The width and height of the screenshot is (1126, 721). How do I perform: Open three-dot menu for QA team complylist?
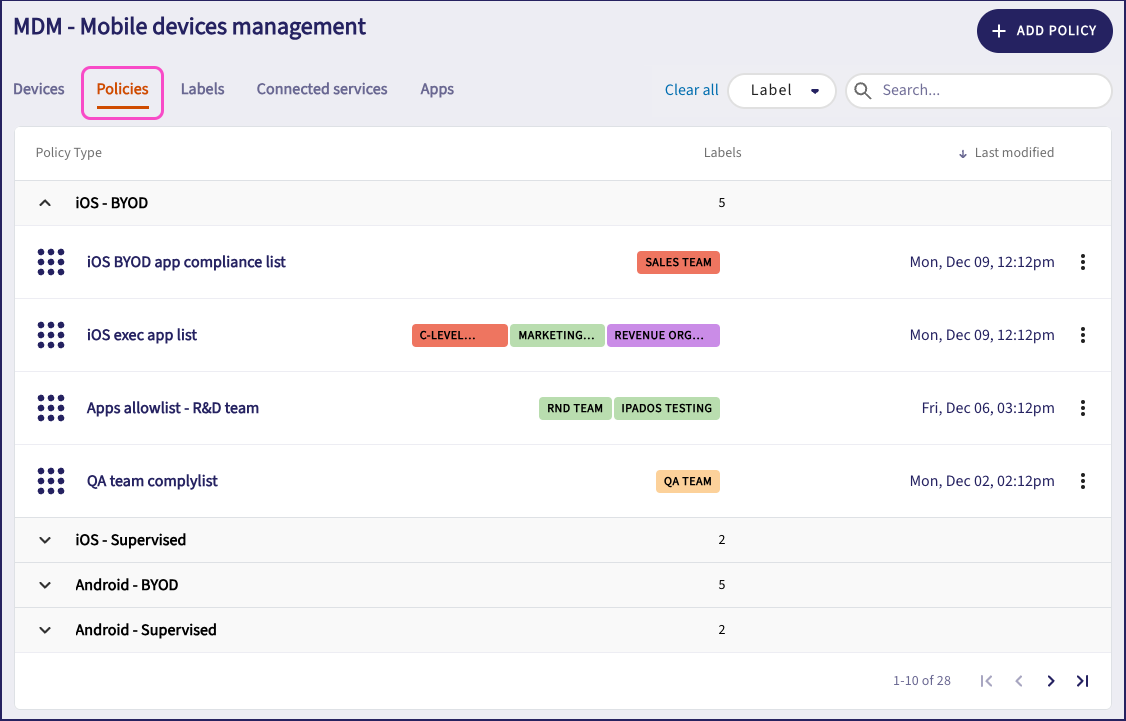pos(1082,481)
